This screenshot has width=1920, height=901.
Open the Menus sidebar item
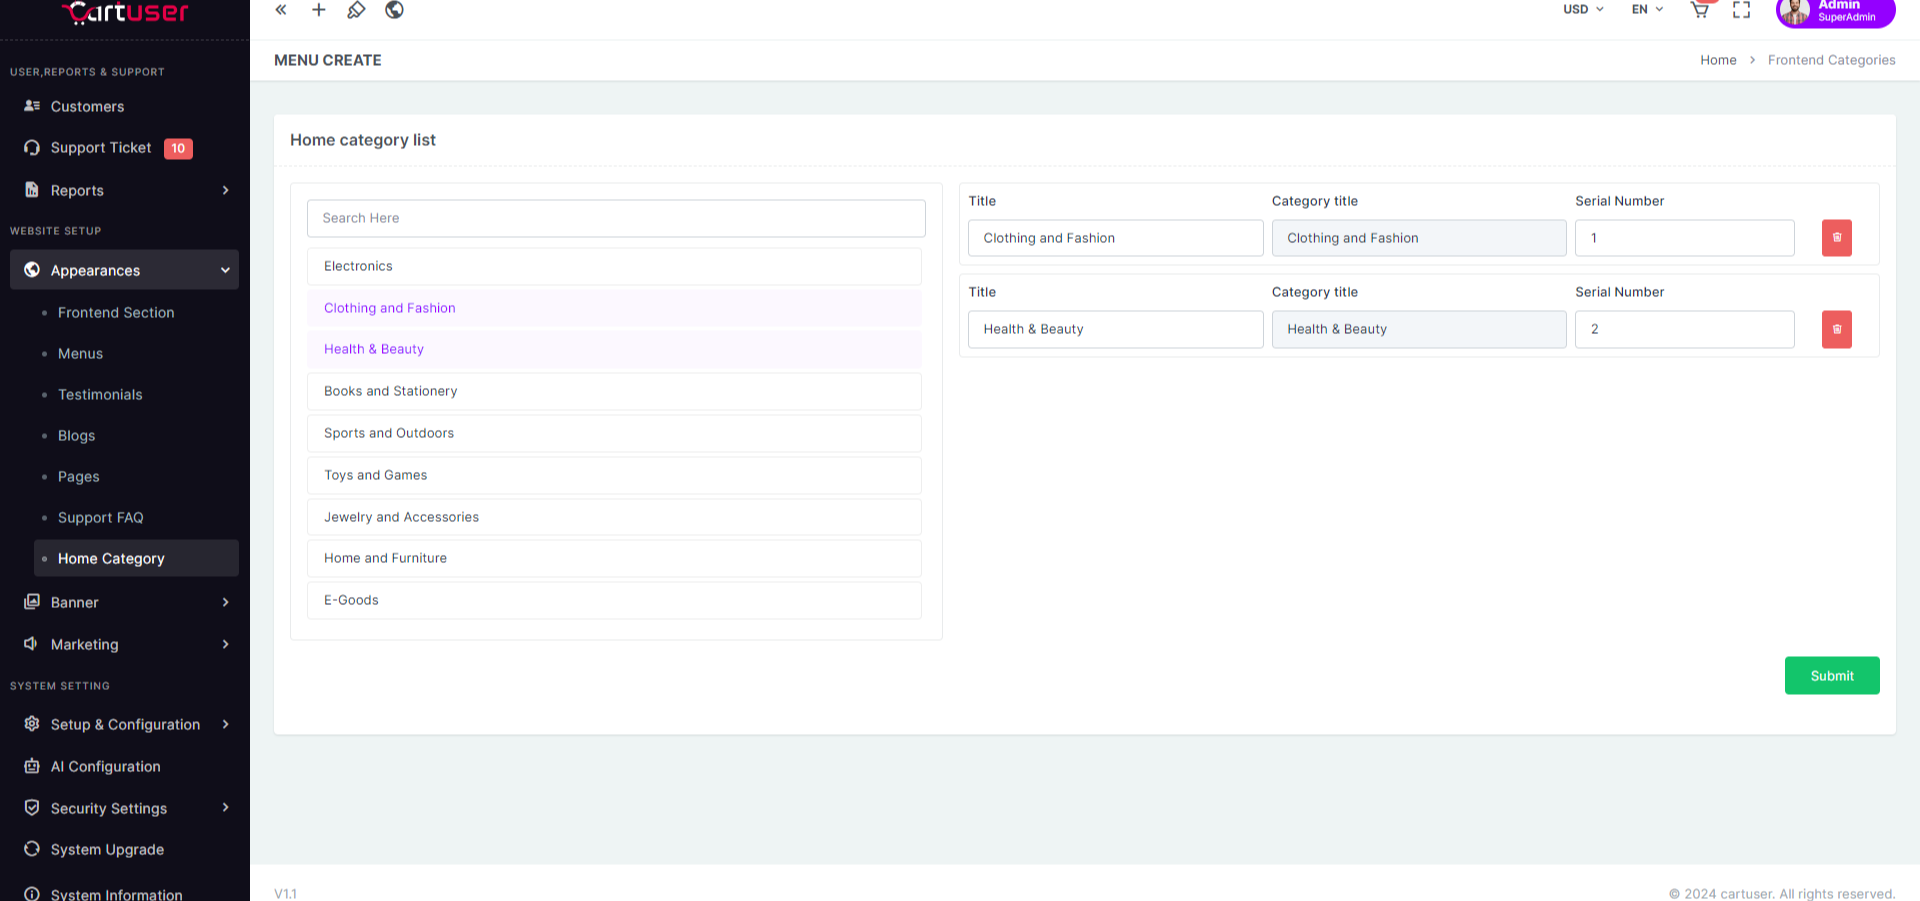(x=80, y=354)
